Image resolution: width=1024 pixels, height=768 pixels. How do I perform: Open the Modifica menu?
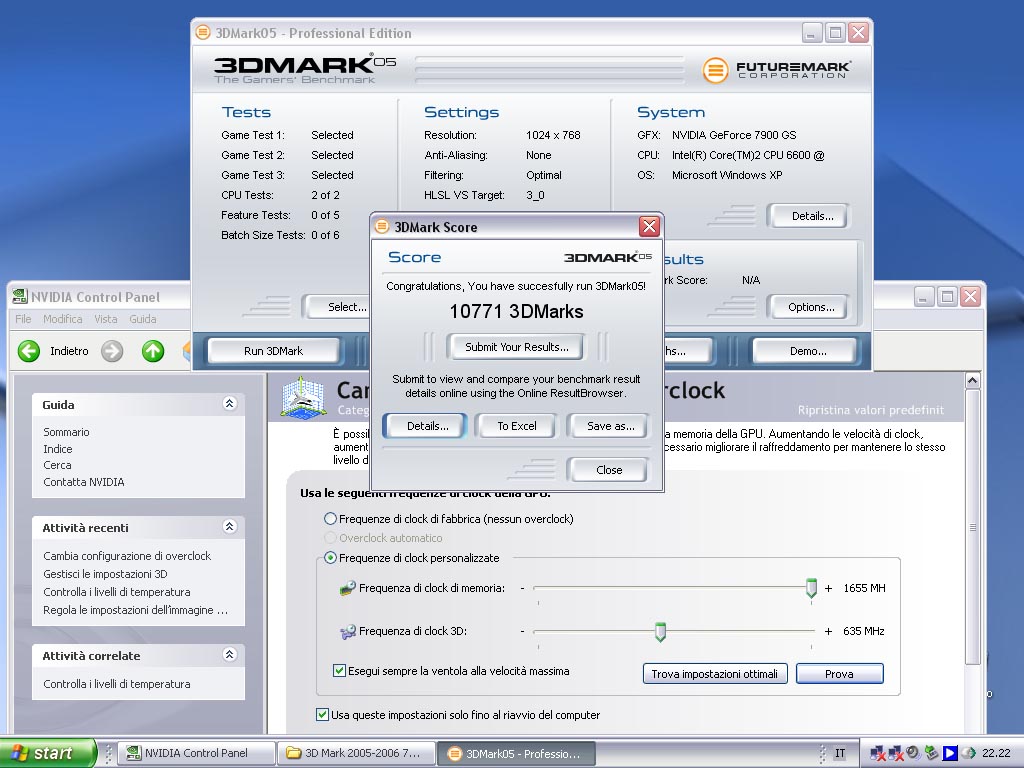click(x=63, y=319)
